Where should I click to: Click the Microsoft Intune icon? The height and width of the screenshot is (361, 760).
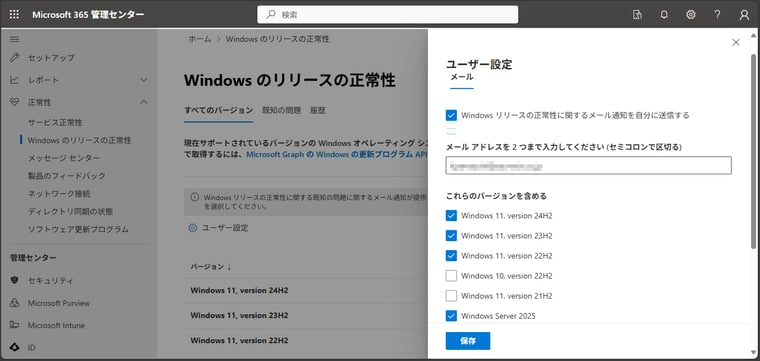pos(15,325)
